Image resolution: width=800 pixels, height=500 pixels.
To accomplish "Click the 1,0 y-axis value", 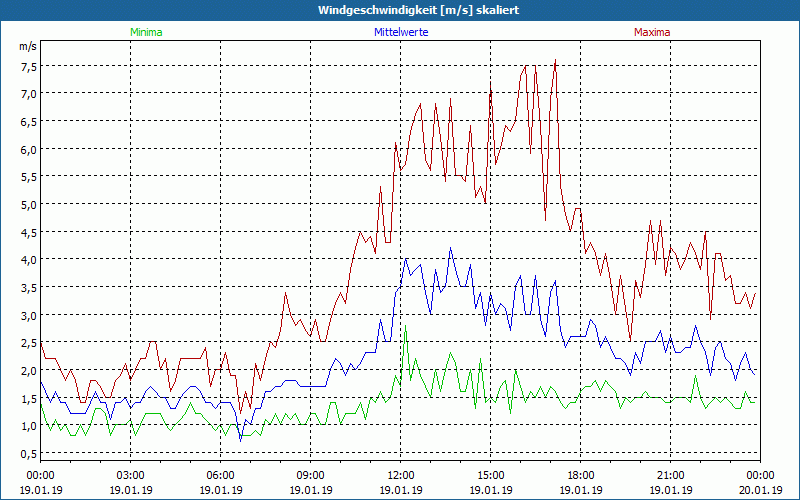I will [x=27, y=426].
